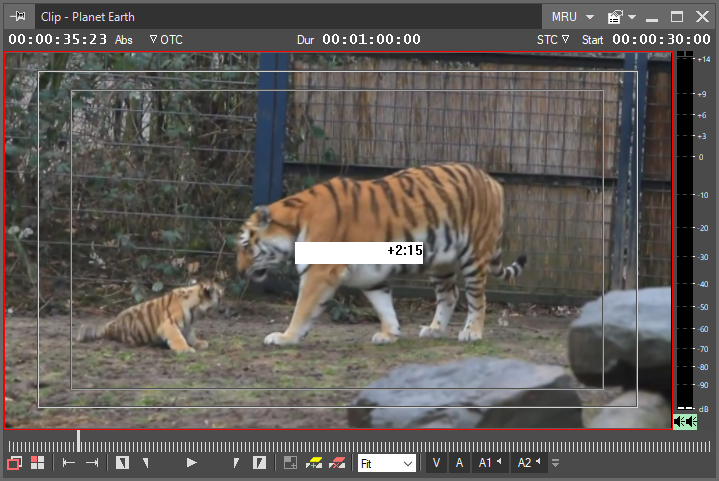Open the STC timecode type menu
The width and height of the screenshot is (719, 481).
click(x=553, y=40)
